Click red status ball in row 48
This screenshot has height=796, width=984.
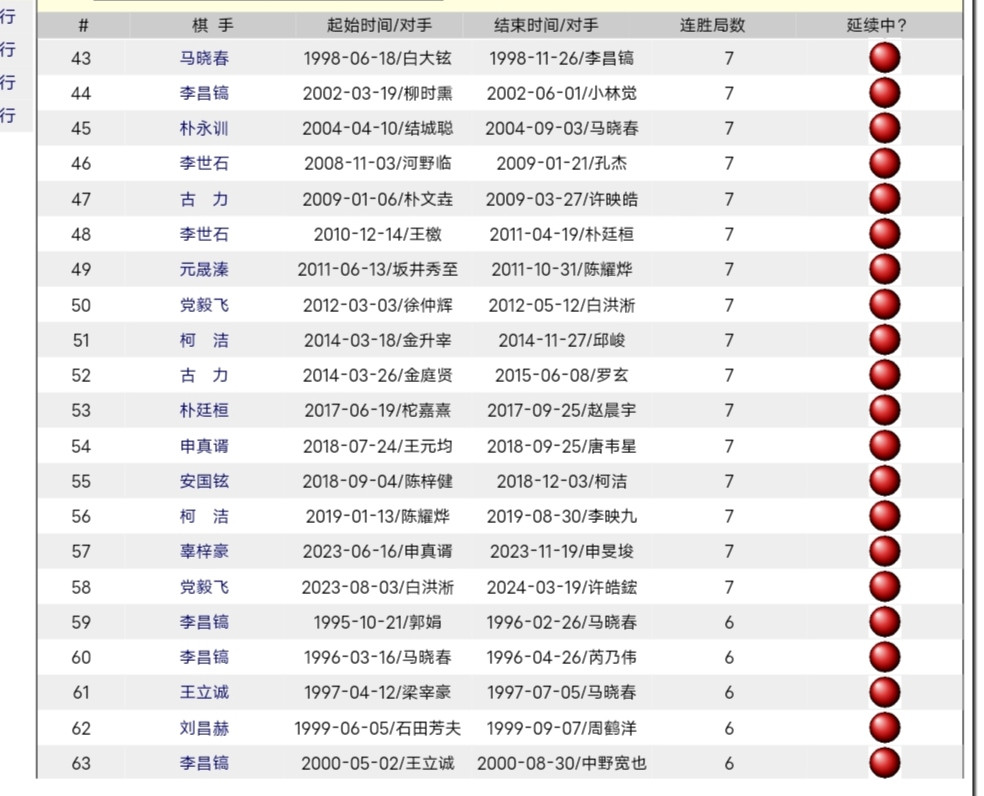pyautogui.click(x=885, y=234)
